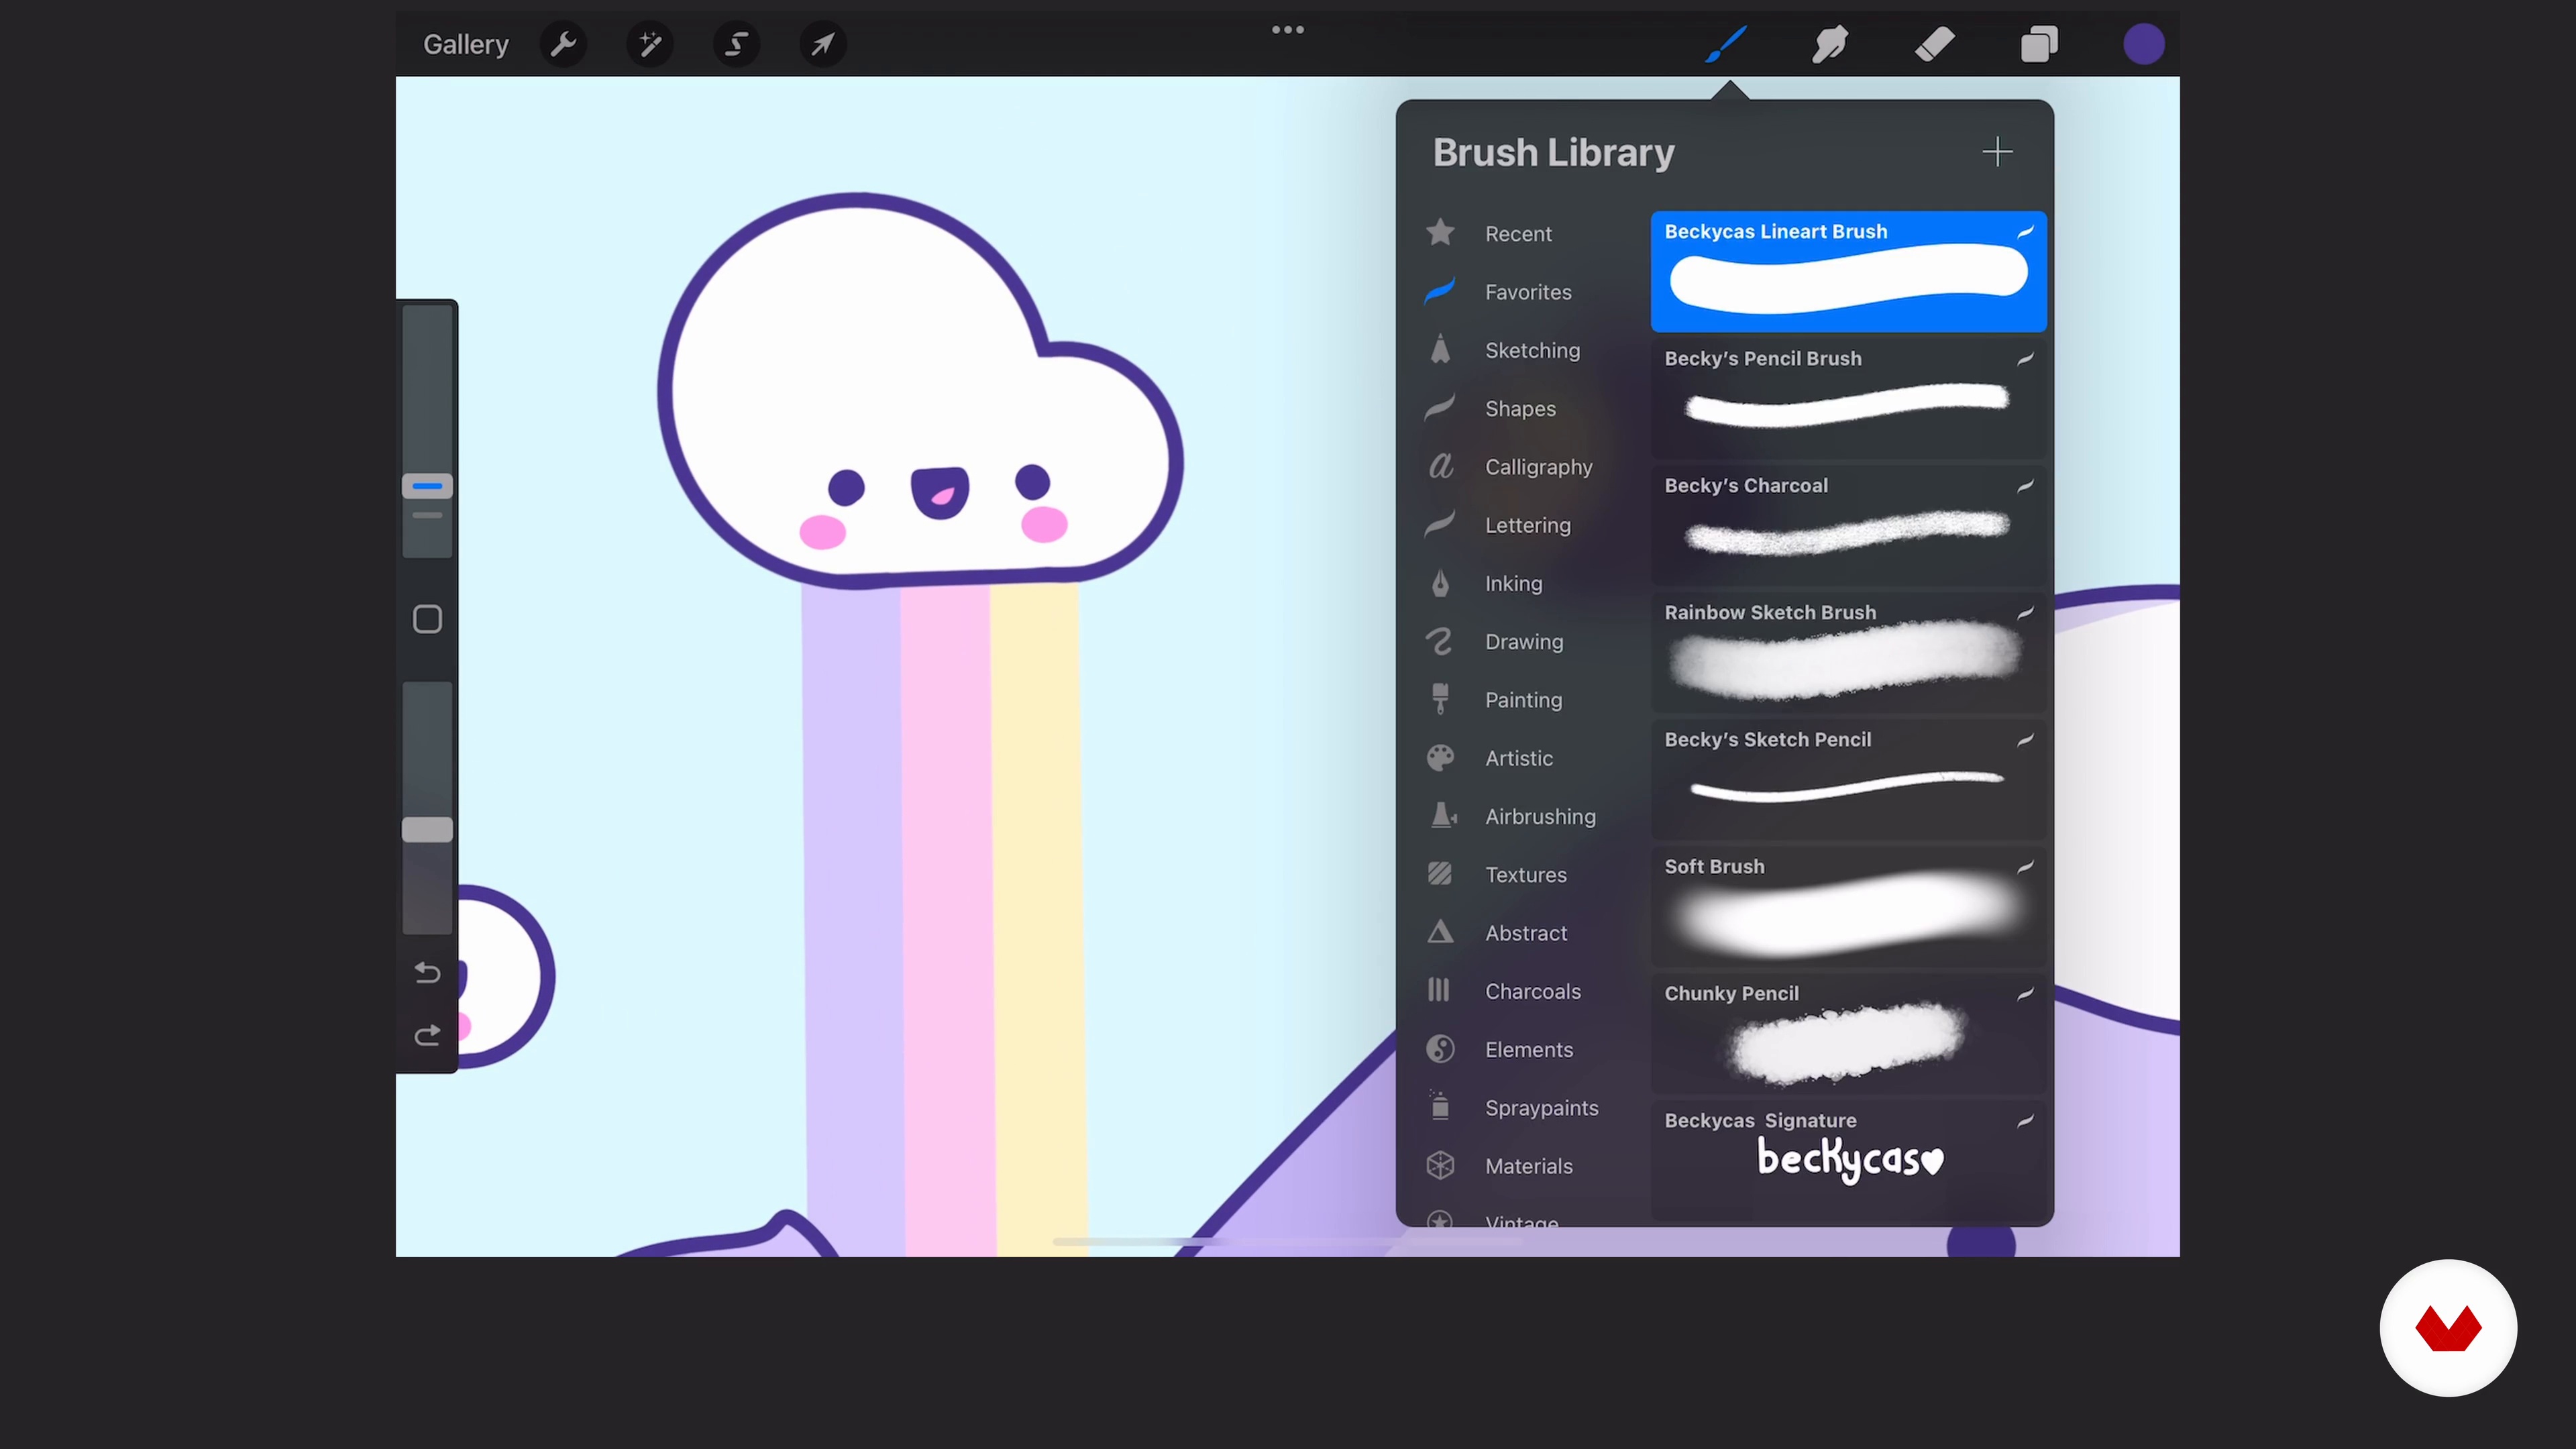The height and width of the screenshot is (1449, 2576).
Task: Open the Layers panel
Action: [x=2039, y=44]
